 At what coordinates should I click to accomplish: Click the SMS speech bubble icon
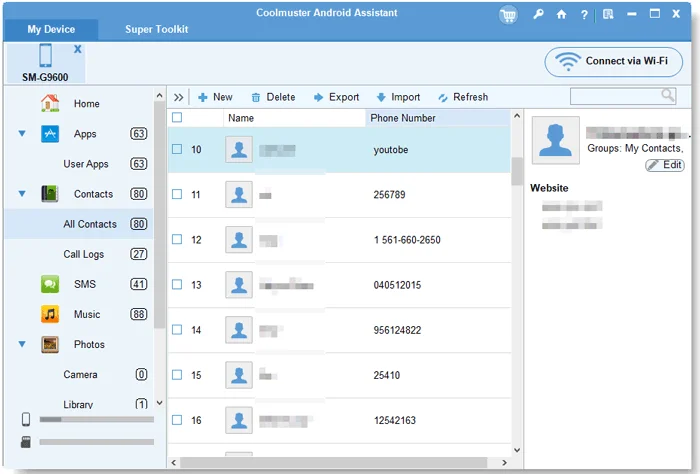pyautogui.click(x=50, y=284)
